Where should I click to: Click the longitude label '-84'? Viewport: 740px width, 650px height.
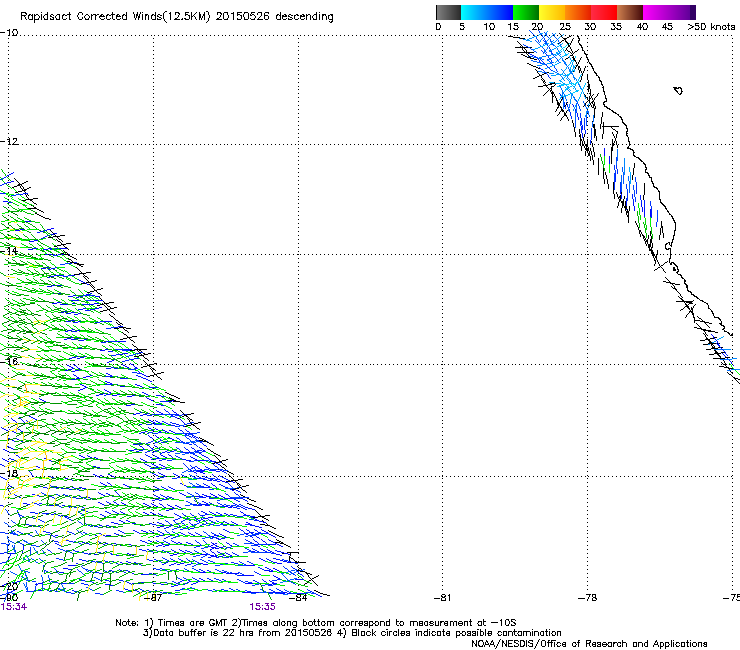(298, 598)
